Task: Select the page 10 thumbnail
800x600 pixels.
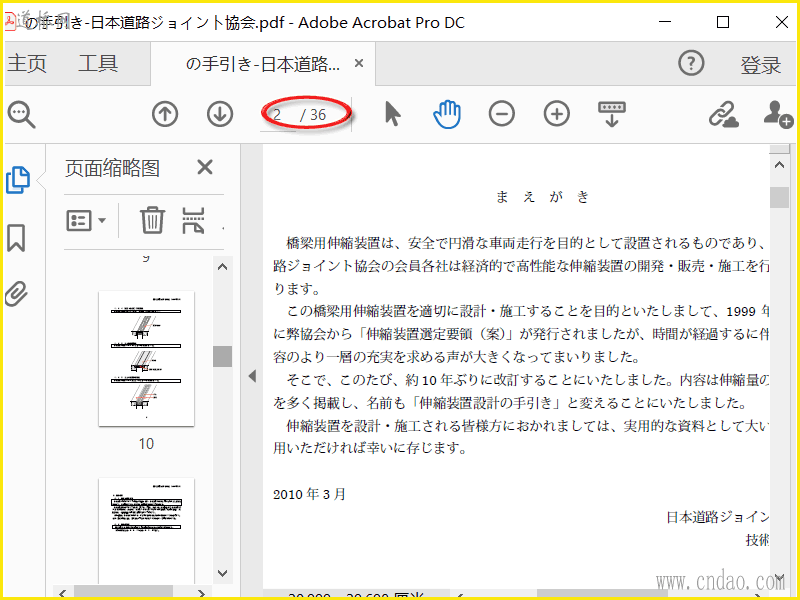Action: click(x=146, y=358)
